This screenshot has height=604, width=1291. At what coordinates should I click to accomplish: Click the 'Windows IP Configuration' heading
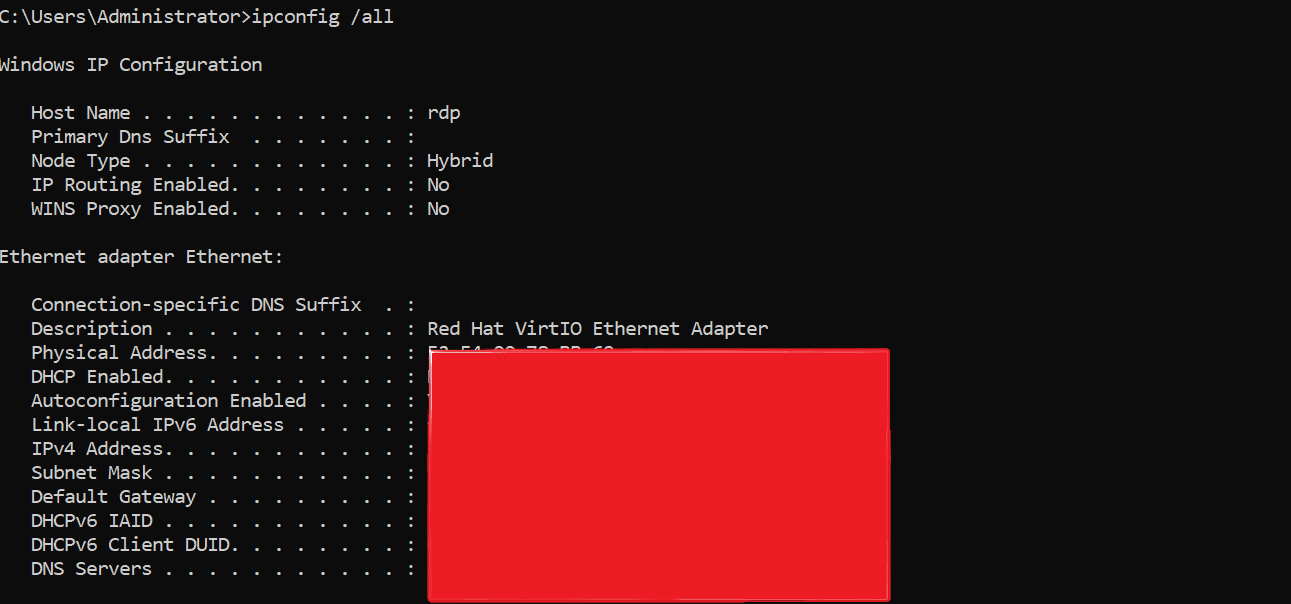(x=130, y=65)
